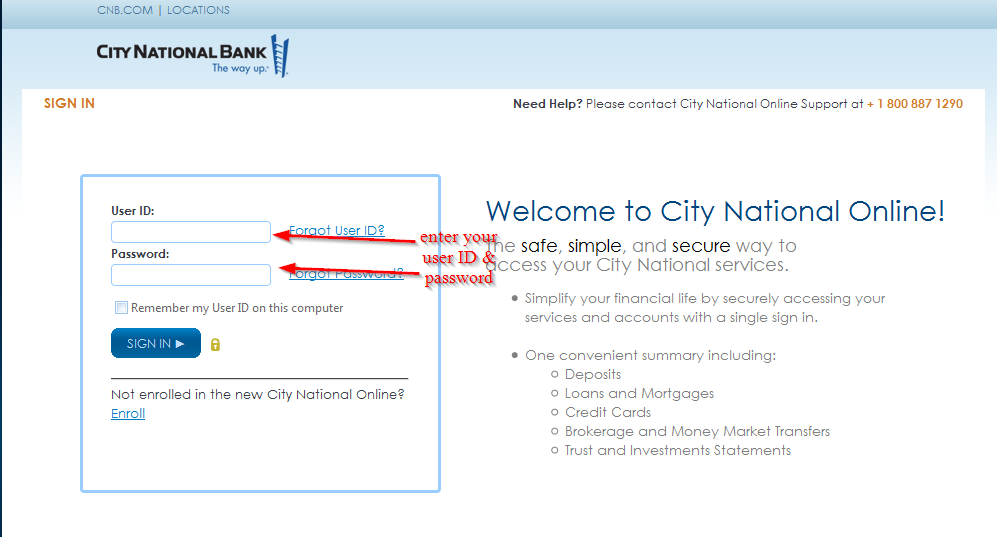997x537 pixels.
Task: Click Not enrolled in the new City National Online text
Action: (258, 395)
